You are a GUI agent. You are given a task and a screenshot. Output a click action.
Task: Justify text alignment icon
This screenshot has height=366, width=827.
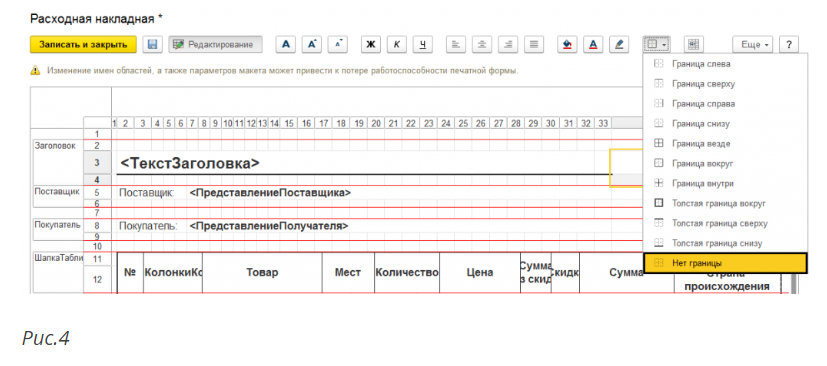pyautogui.click(x=534, y=44)
